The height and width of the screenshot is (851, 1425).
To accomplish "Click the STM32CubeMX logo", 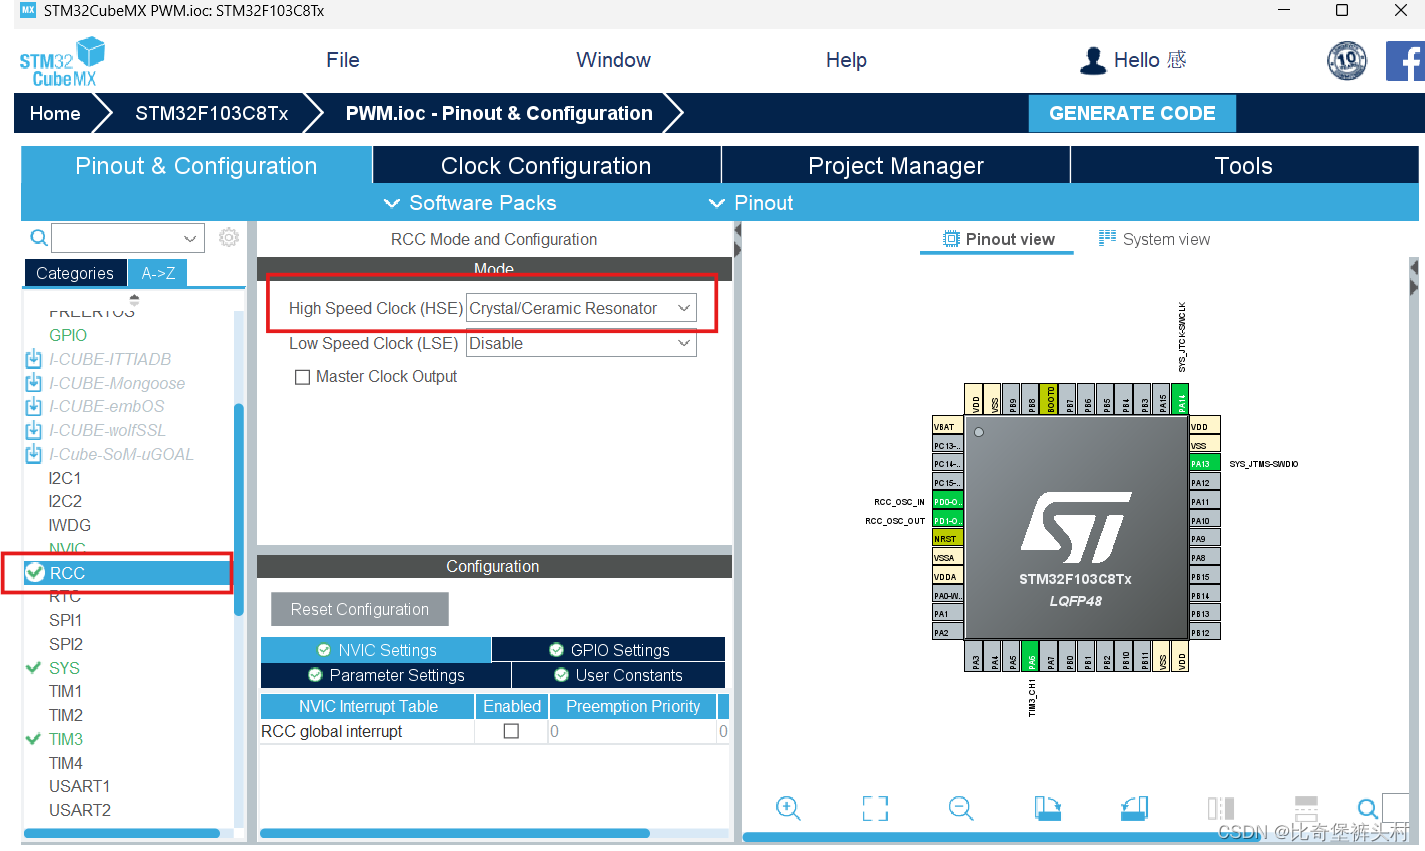I will [x=62, y=62].
